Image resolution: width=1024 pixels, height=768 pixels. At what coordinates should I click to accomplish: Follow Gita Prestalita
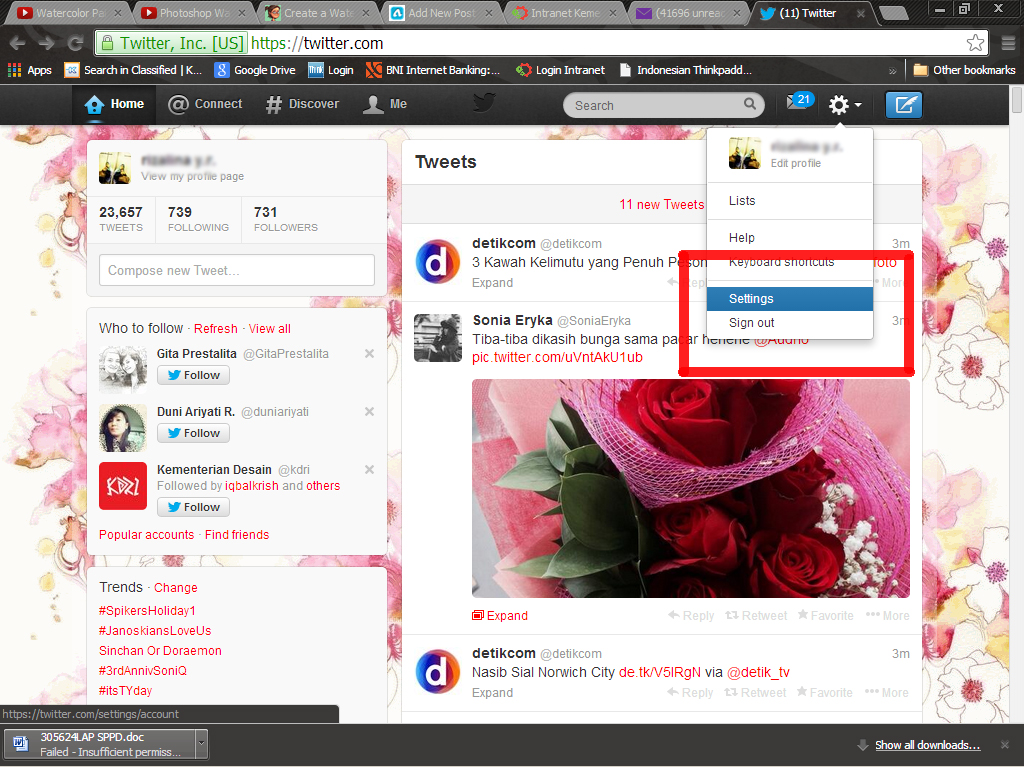[x=193, y=375]
